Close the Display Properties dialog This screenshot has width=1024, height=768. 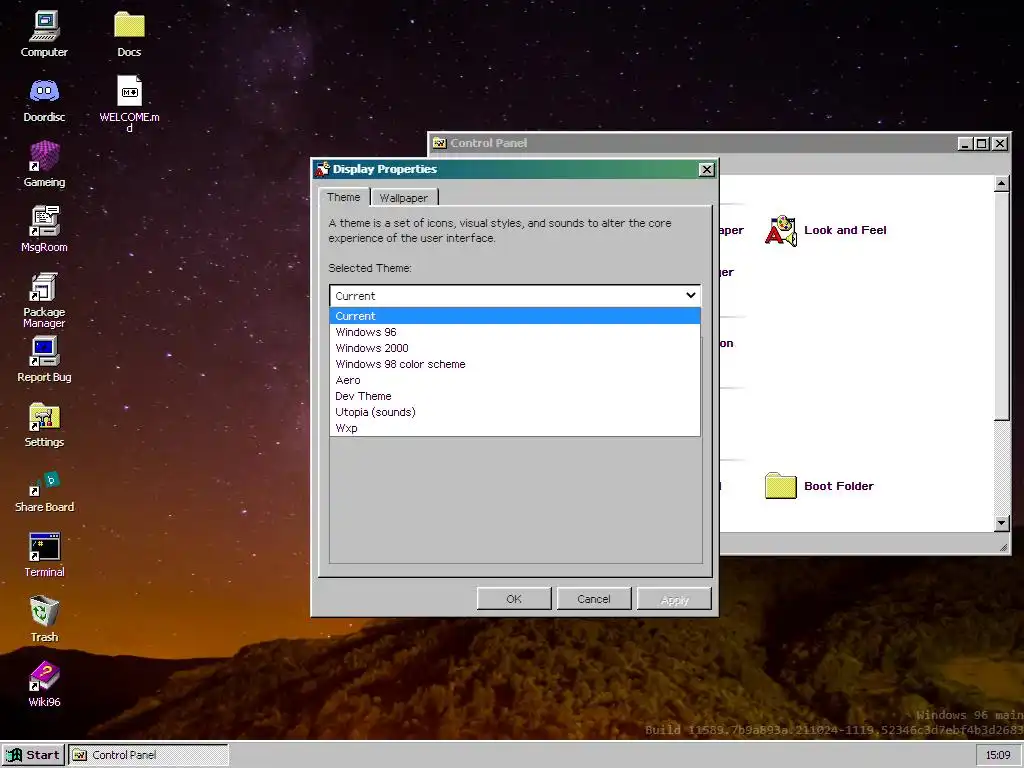click(x=706, y=170)
